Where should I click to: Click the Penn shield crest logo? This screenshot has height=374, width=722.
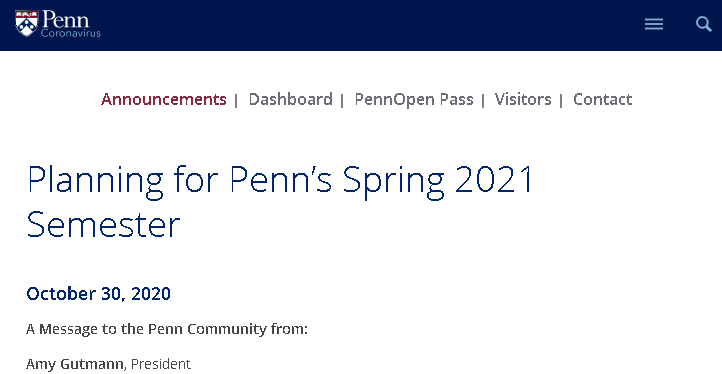pyautogui.click(x=27, y=23)
